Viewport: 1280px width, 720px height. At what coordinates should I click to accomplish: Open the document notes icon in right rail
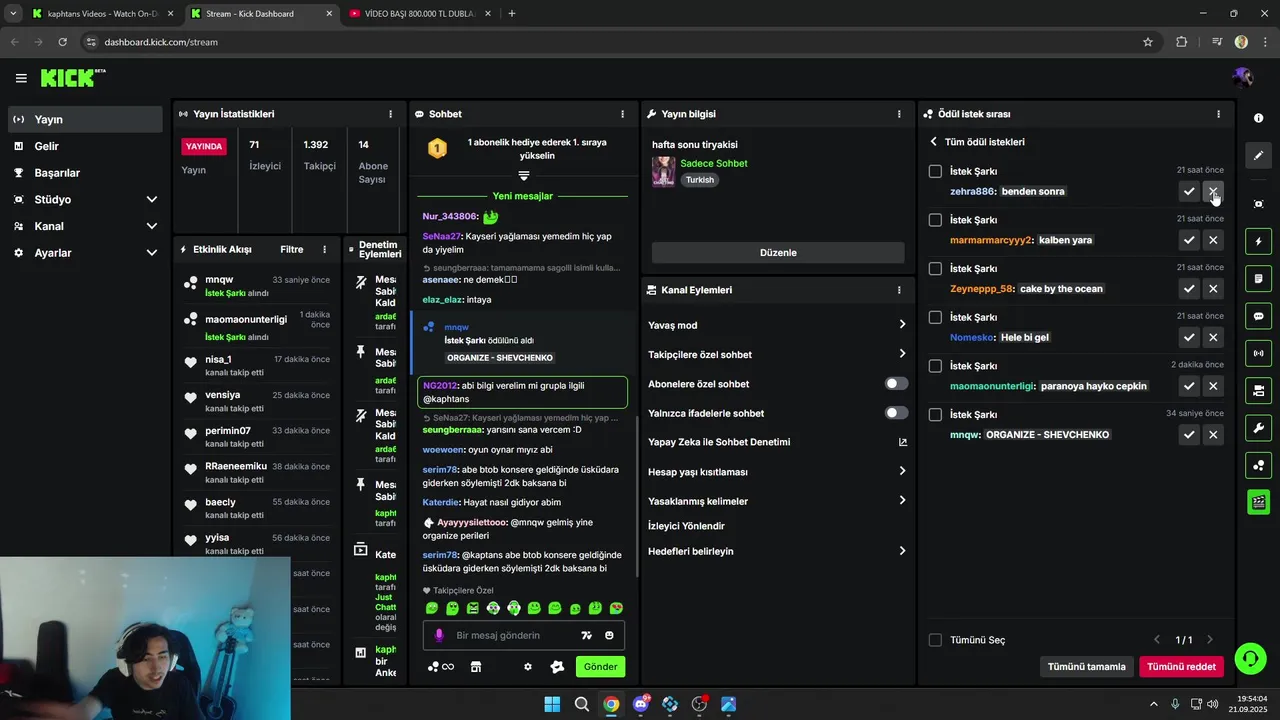pos(1258,278)
